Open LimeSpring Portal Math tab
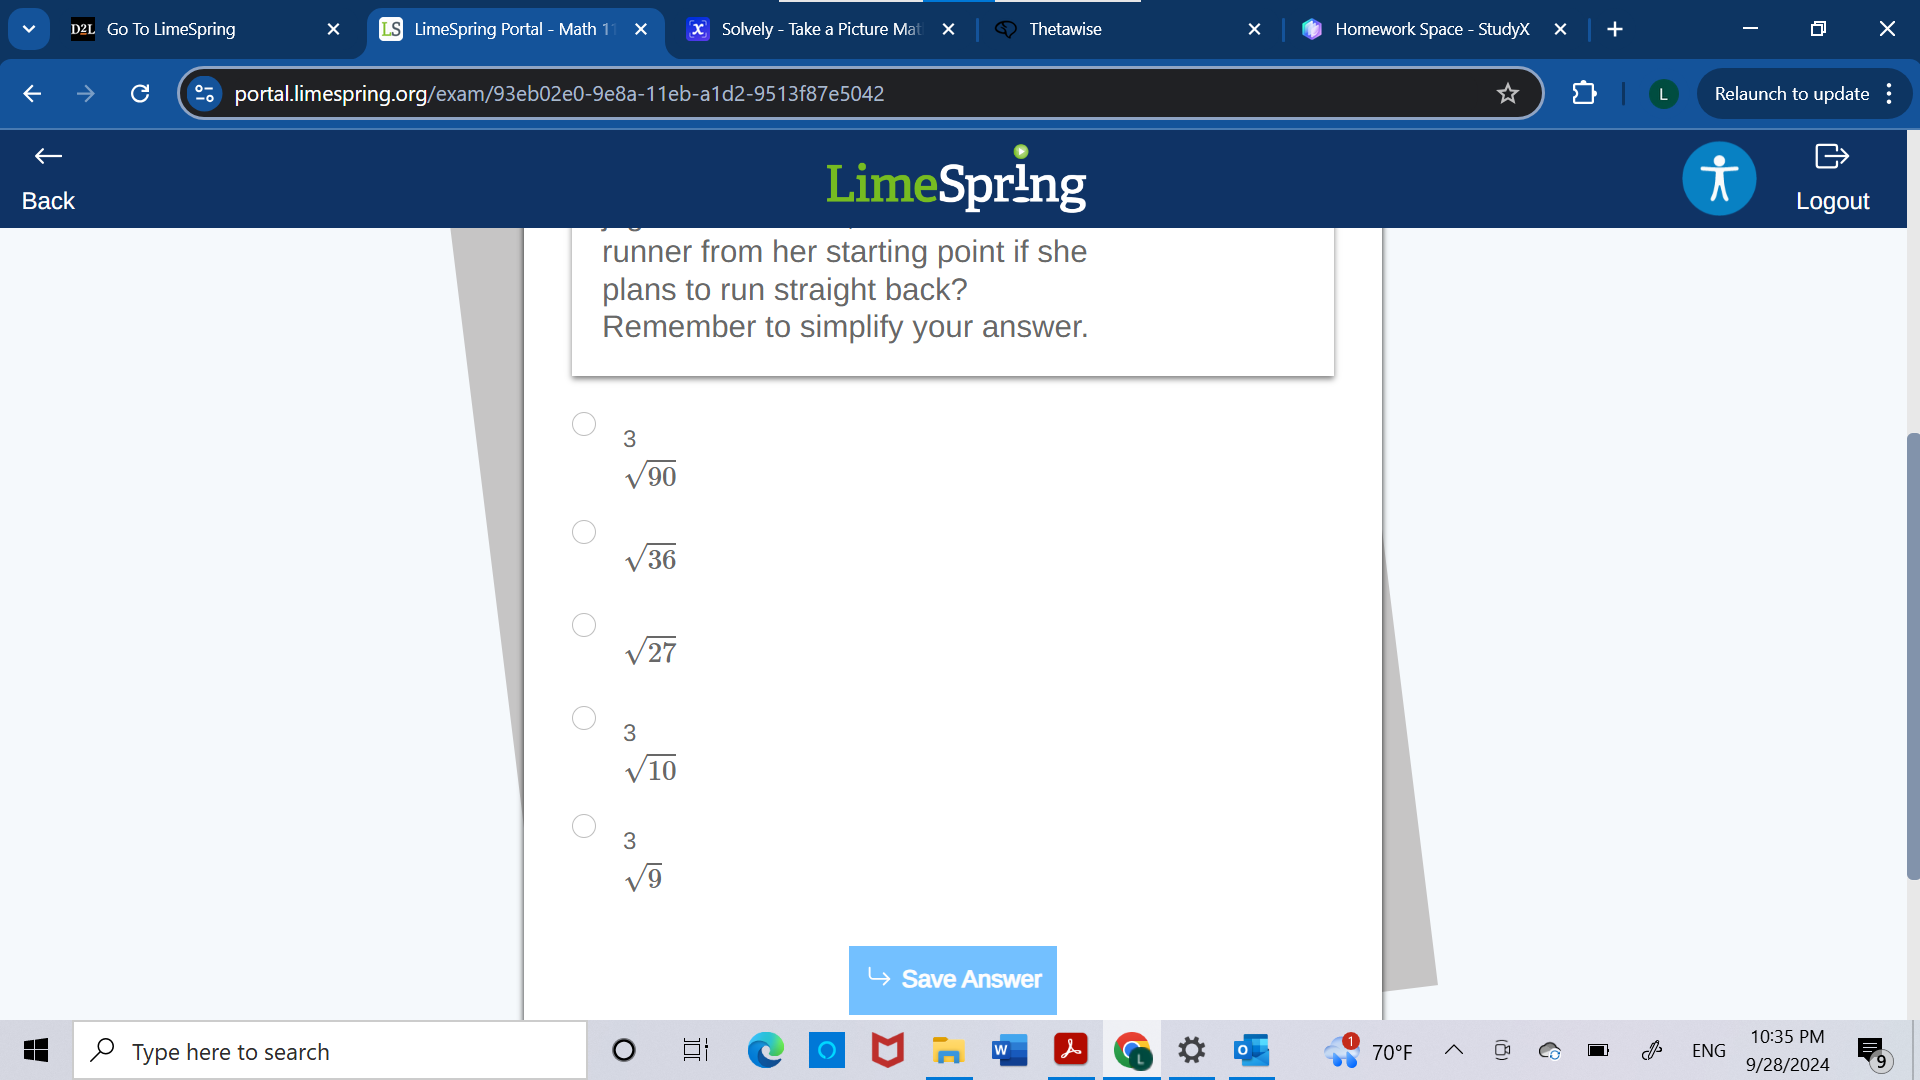Screen dimensions: 1920x1080 [513, 29]
